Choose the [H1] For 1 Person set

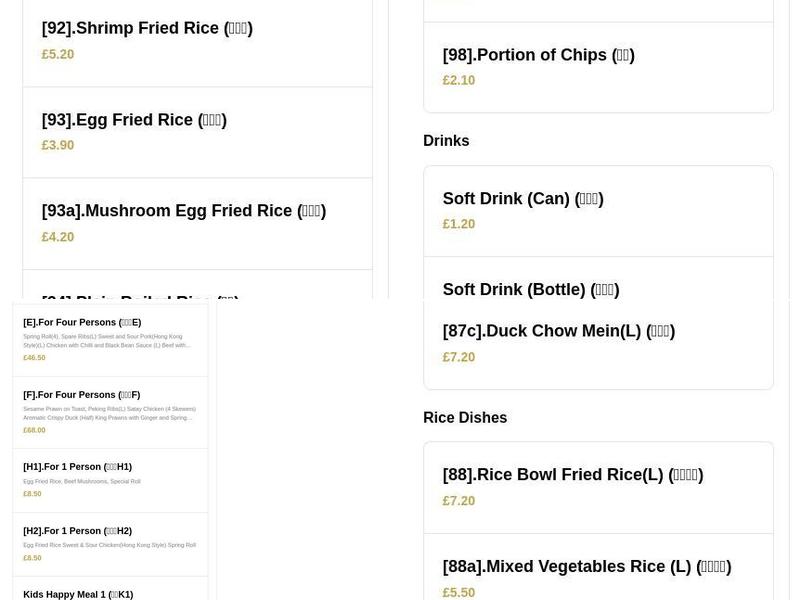click(75, 466)
